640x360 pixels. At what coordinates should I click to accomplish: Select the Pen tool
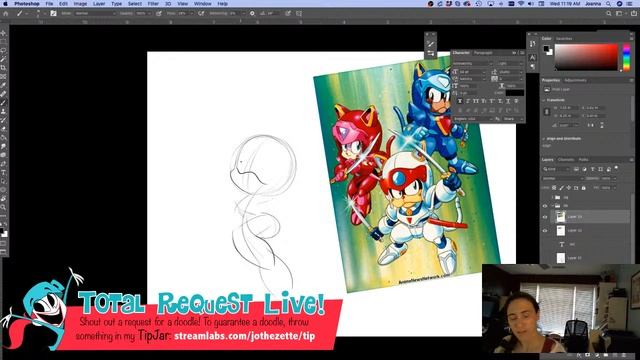tap(3, 163)
